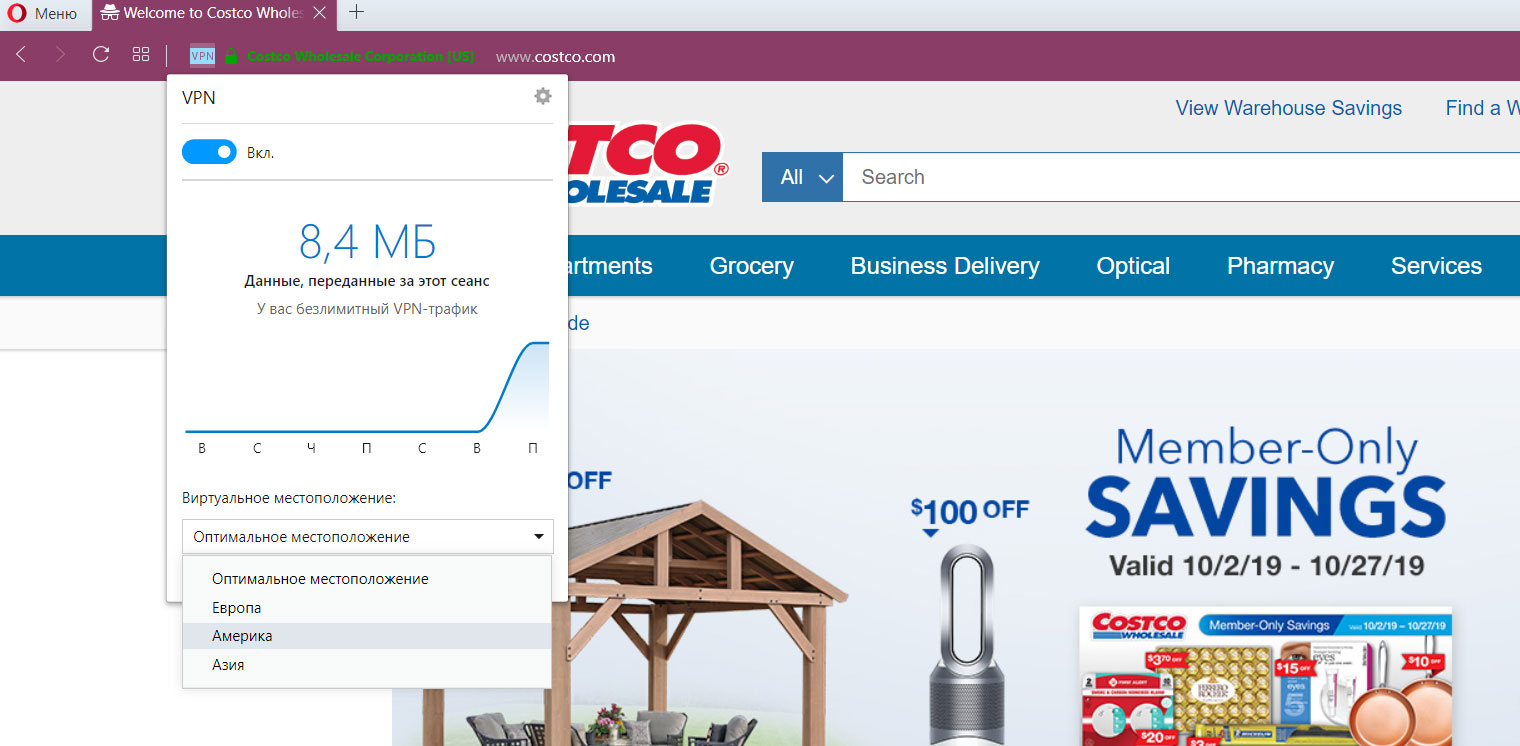Image resolution: width=1520 pixels, height=746 pixels.
Task: Open the Pharmacy navigation item
Action: [x=1280, y=266]
